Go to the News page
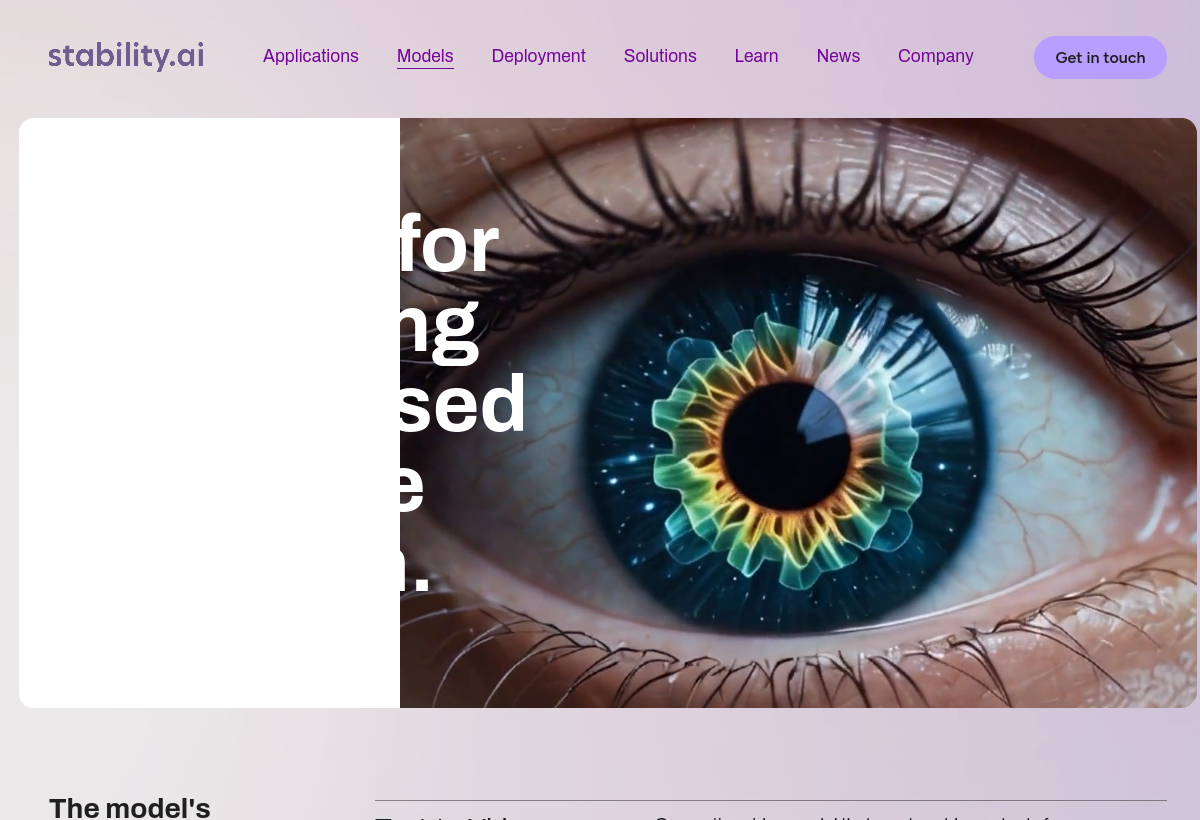Viewport: 1200px width, 820px height. coord(838,56)
